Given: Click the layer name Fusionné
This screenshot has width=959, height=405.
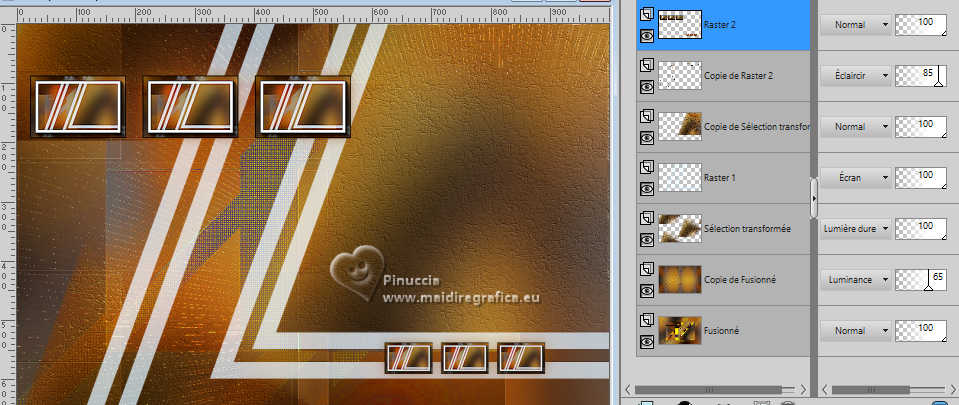Looking at the screenshot, I should click(x=722, y=331).
